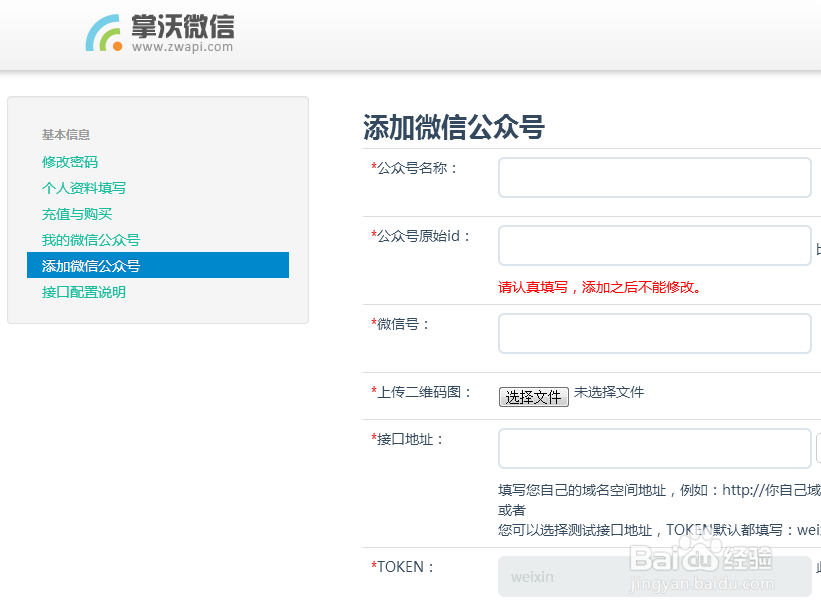Viewport: 821px width, 613px height.
Task: Click the 添加微信公众号 page heading
Action: (453, 128)
